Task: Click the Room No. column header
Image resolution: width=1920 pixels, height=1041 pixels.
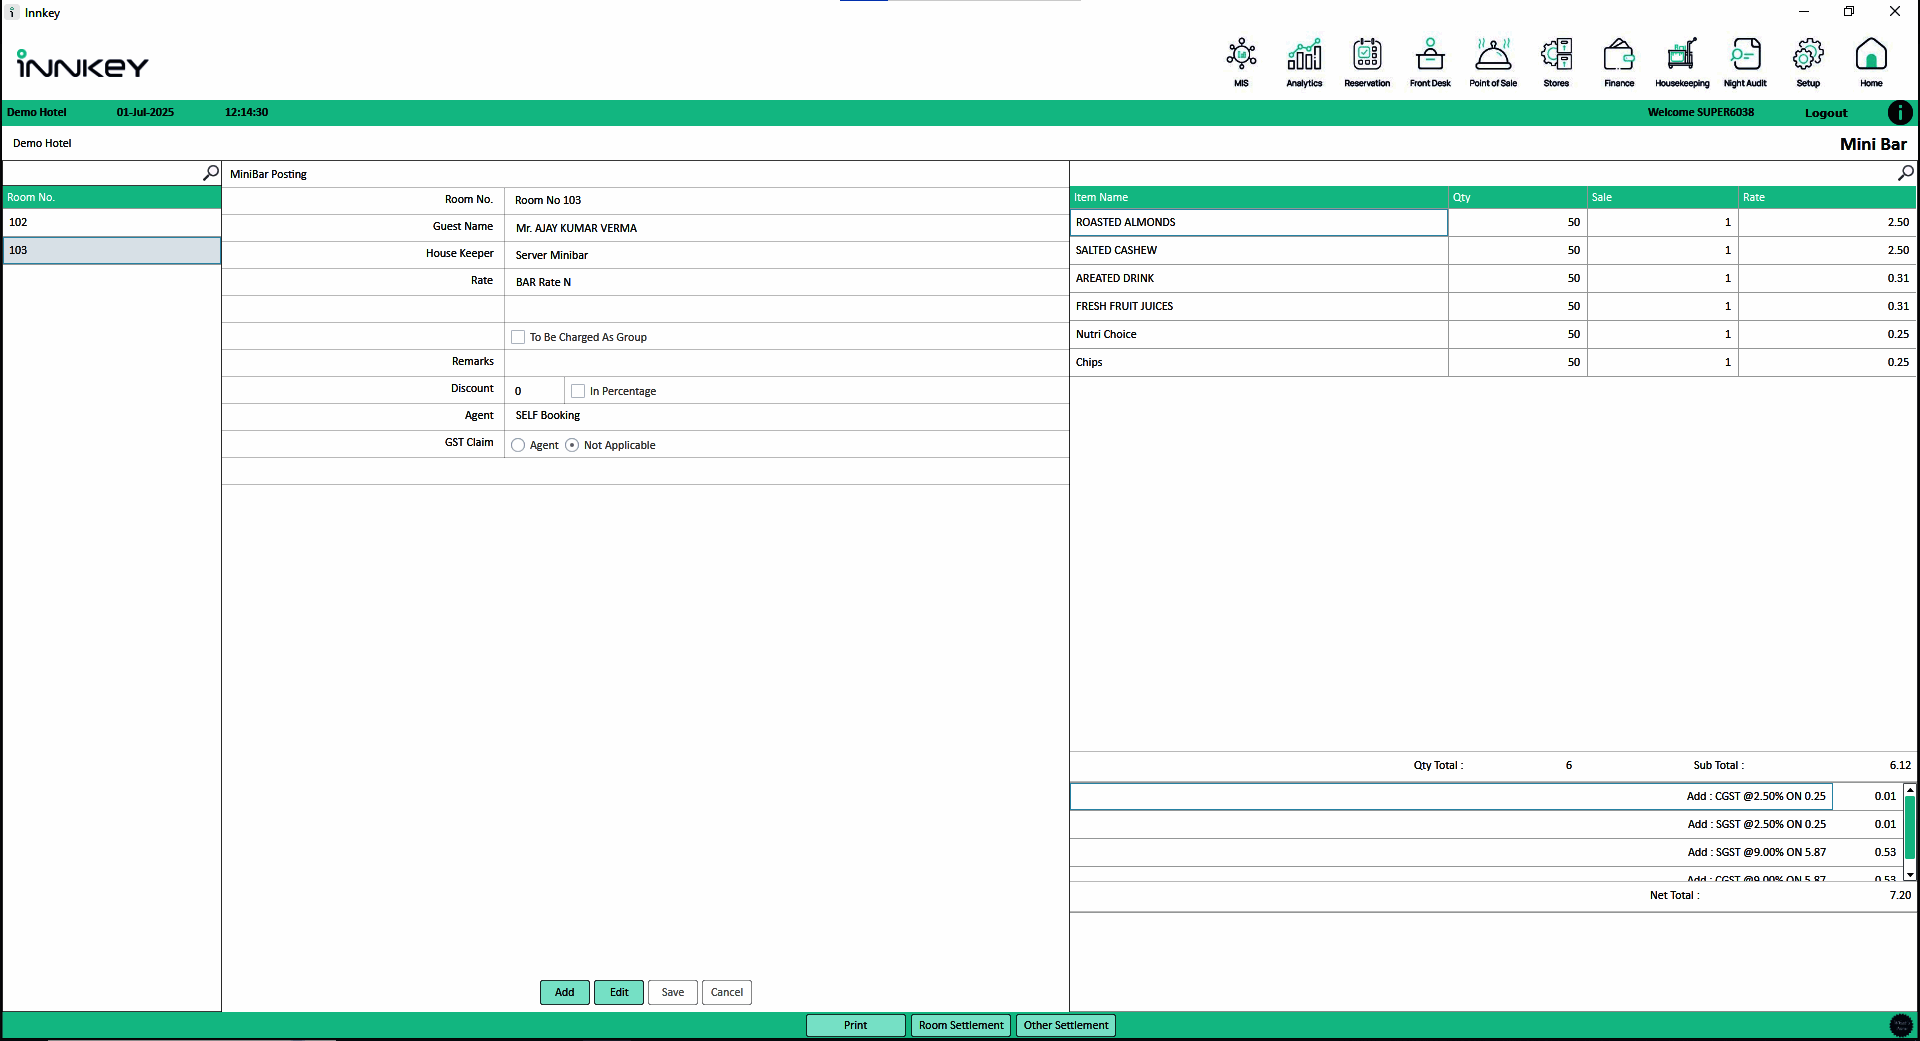Action: coord(112,197)
